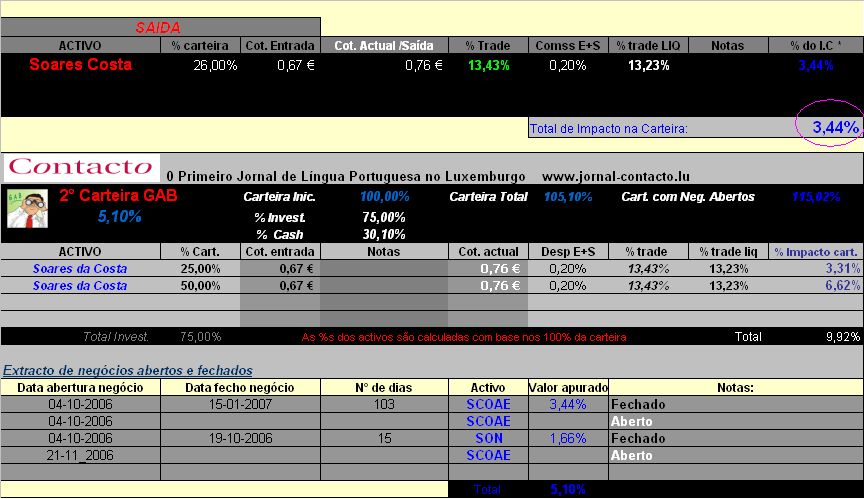Select the 'Valor apurado' header
Screen dimensions: 864x499
568,388
